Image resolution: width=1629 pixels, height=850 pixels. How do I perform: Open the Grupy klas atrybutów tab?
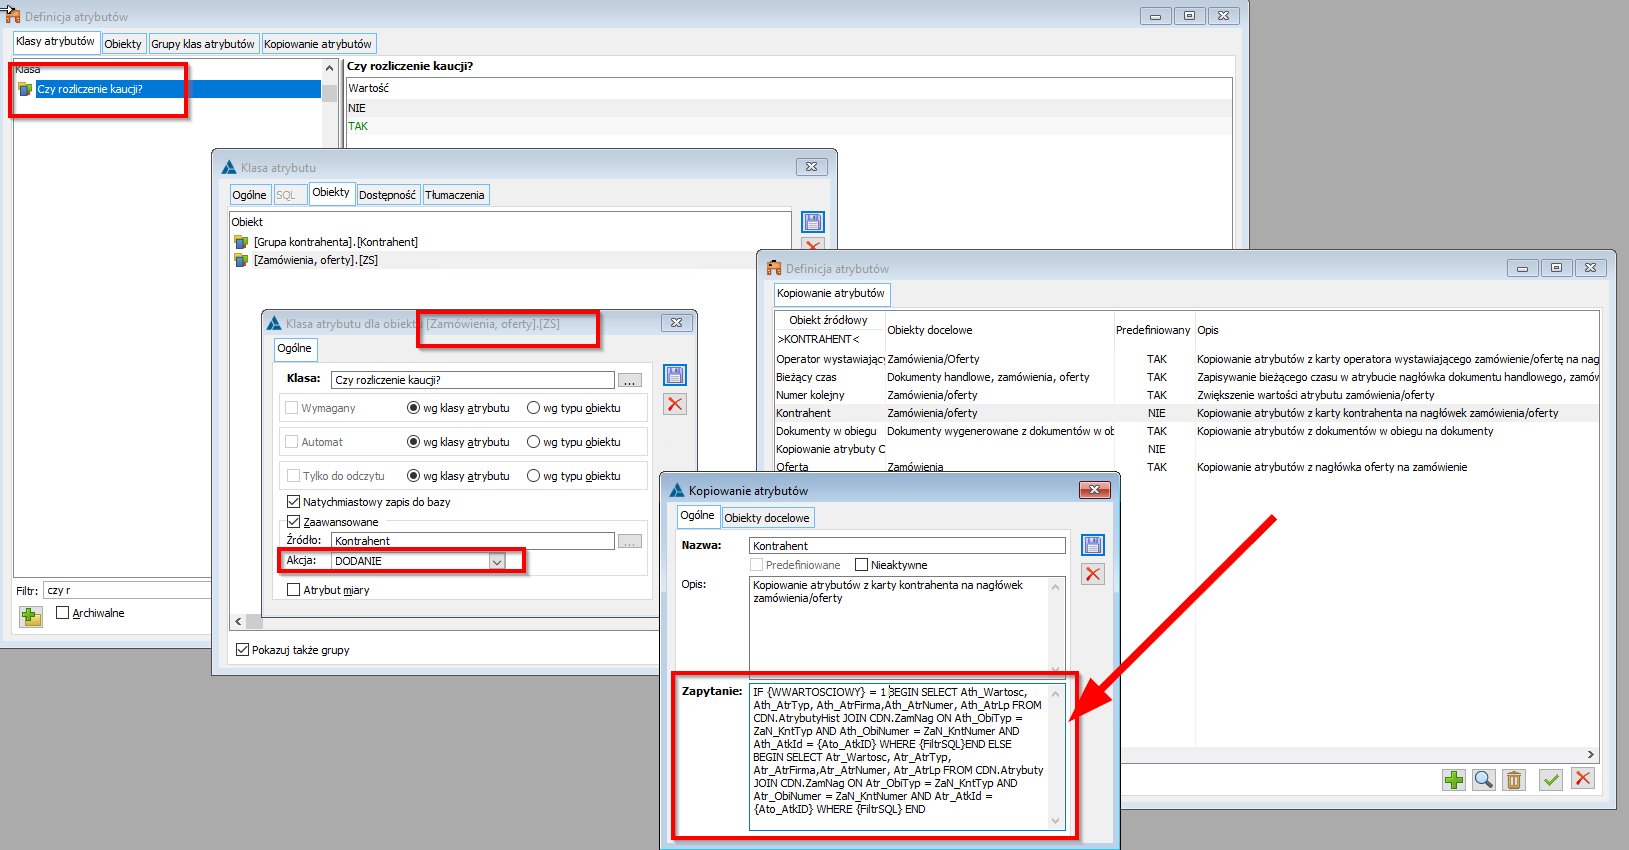(x=203, y=44)
